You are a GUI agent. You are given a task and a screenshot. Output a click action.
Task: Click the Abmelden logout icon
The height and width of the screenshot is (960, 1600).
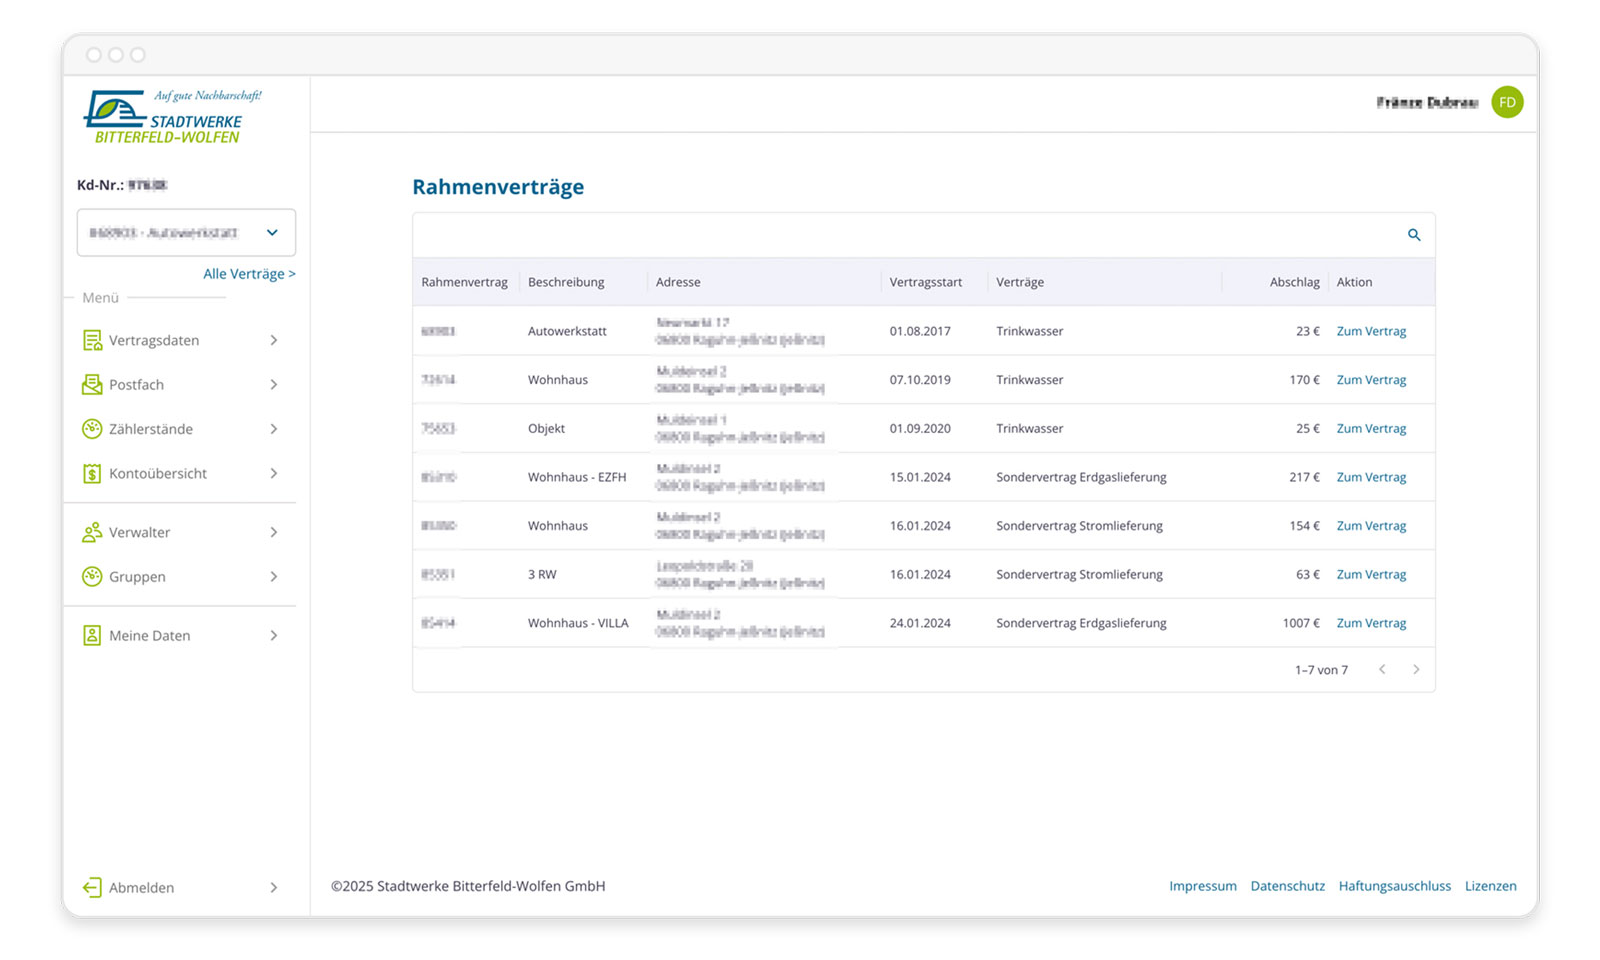92,888
